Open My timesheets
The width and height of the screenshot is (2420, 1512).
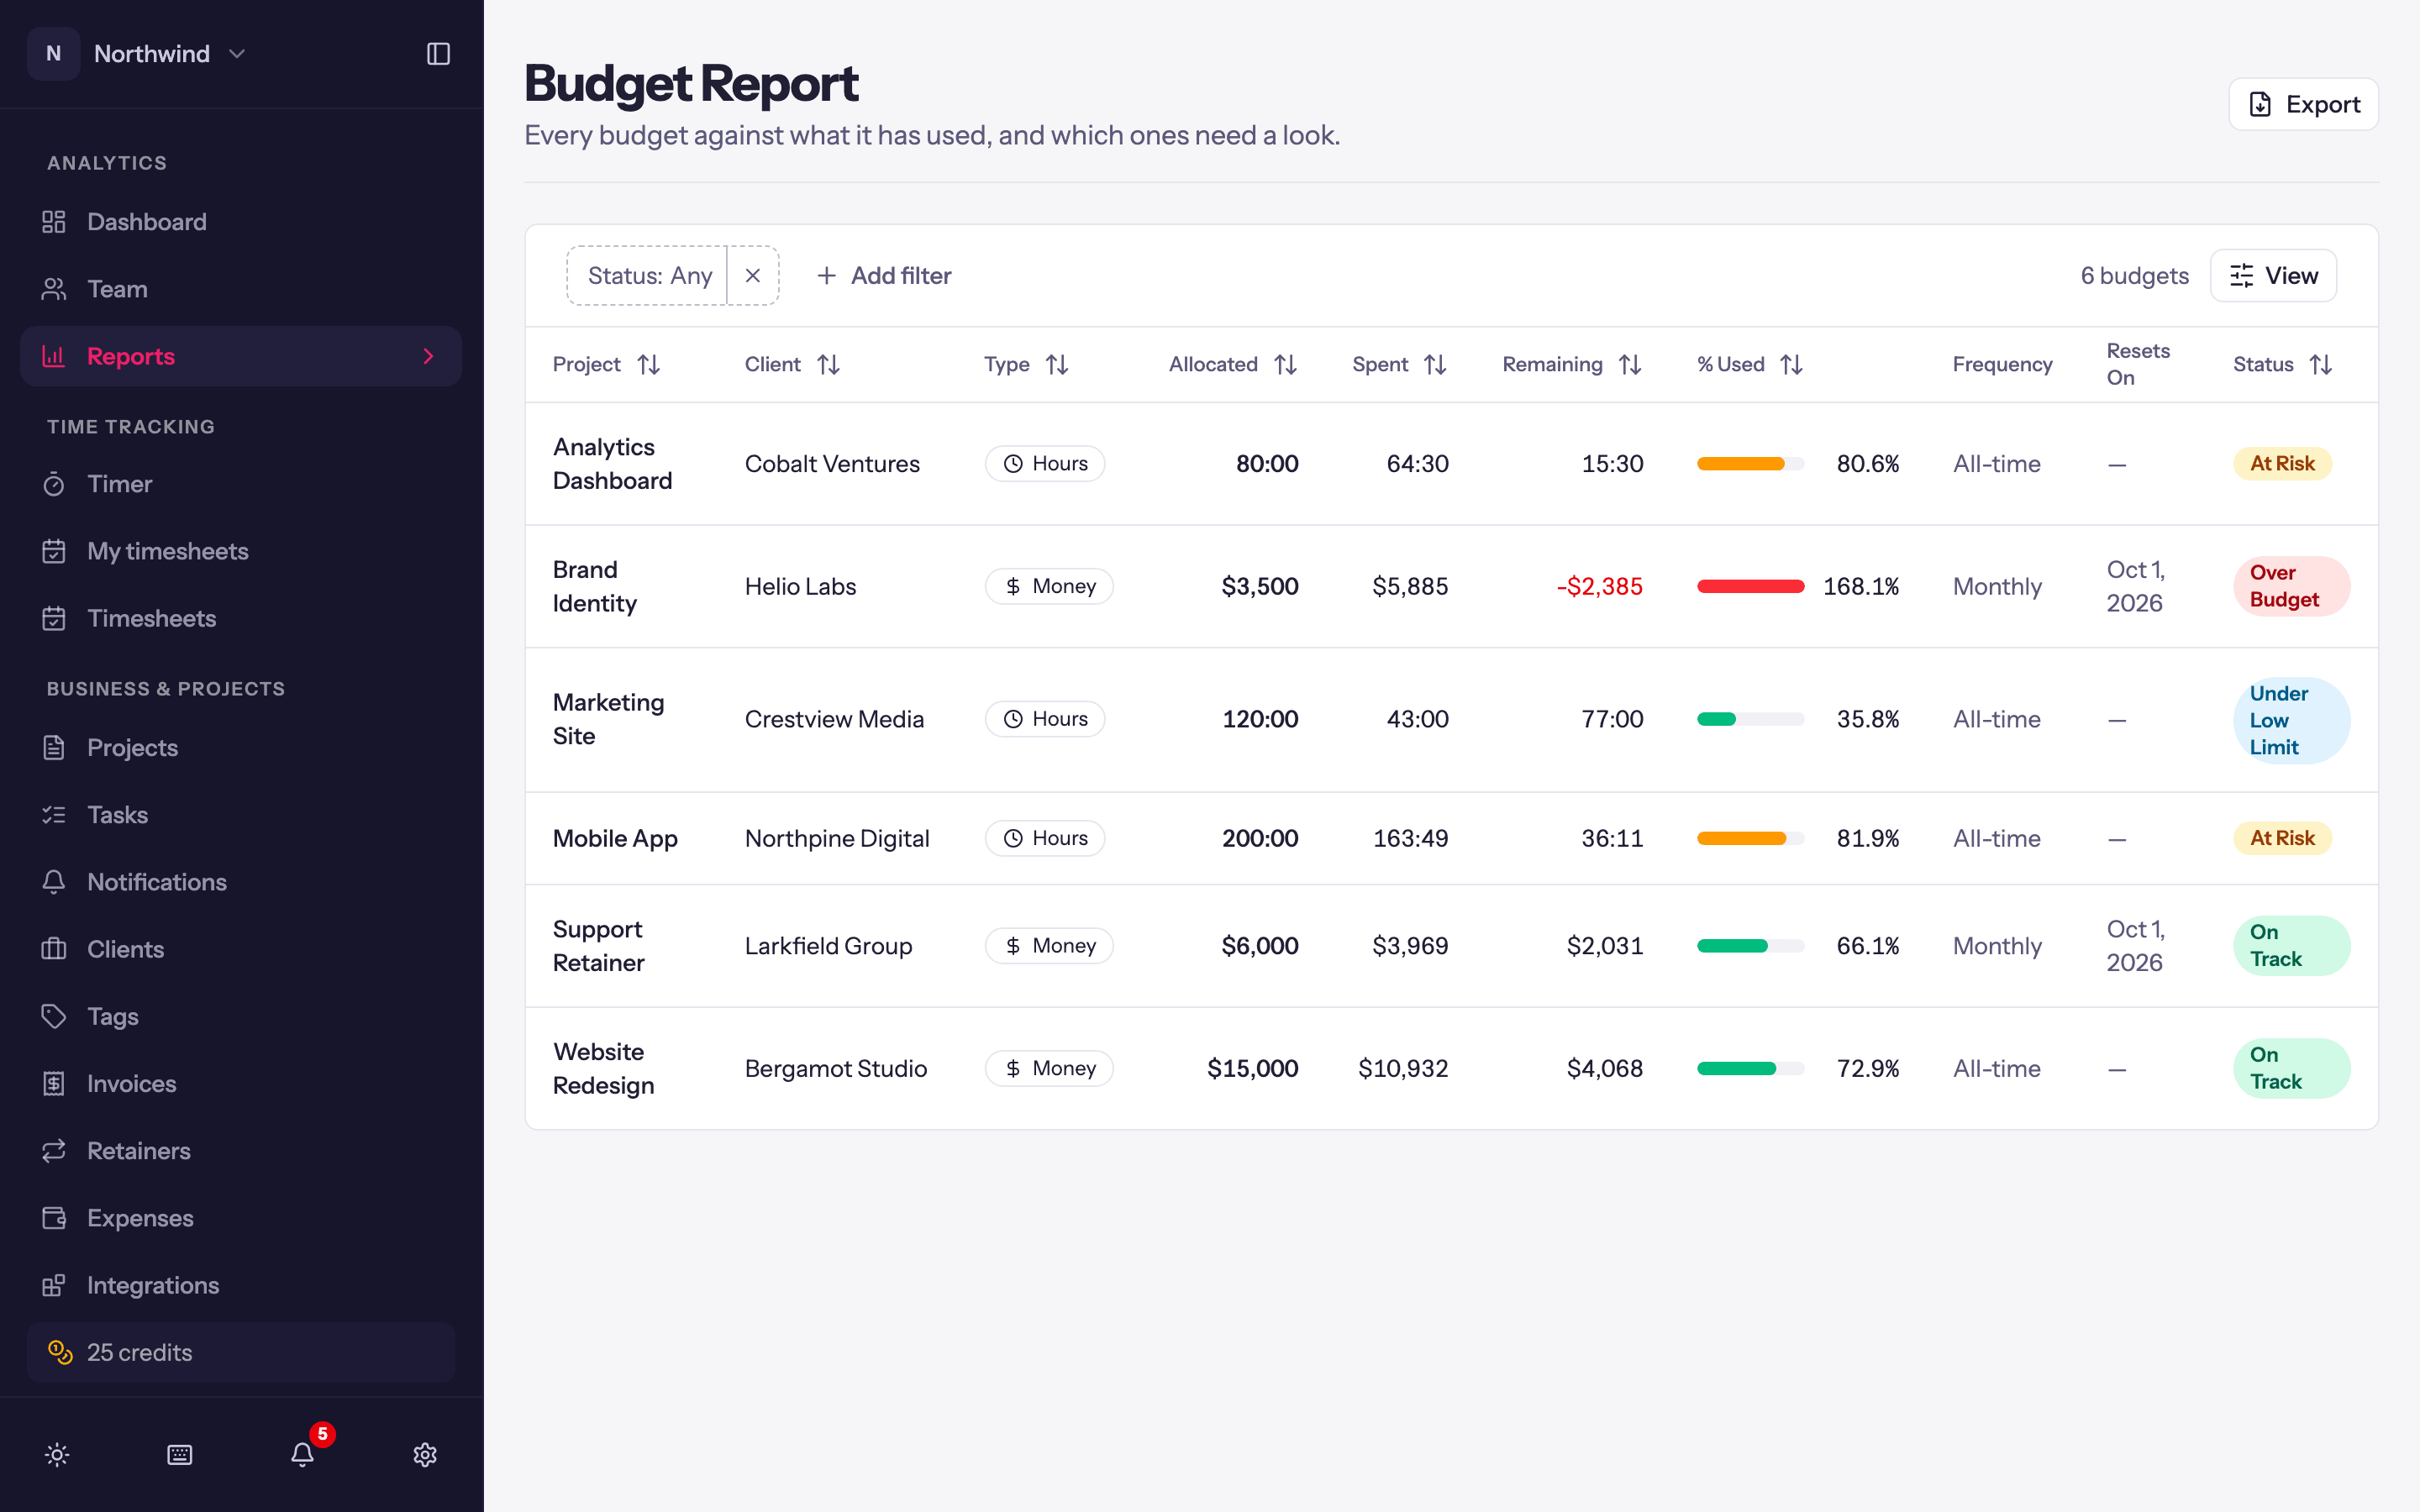coord(241,551)
